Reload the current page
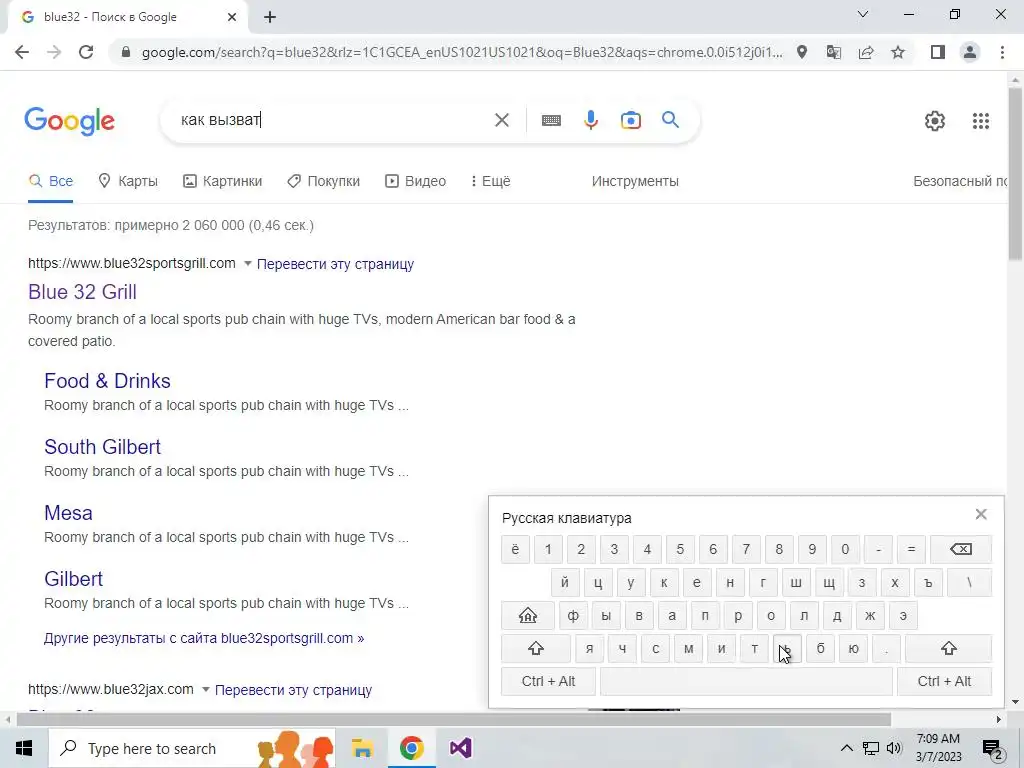This screenshot has width=1024, height=768. point(86,52)
